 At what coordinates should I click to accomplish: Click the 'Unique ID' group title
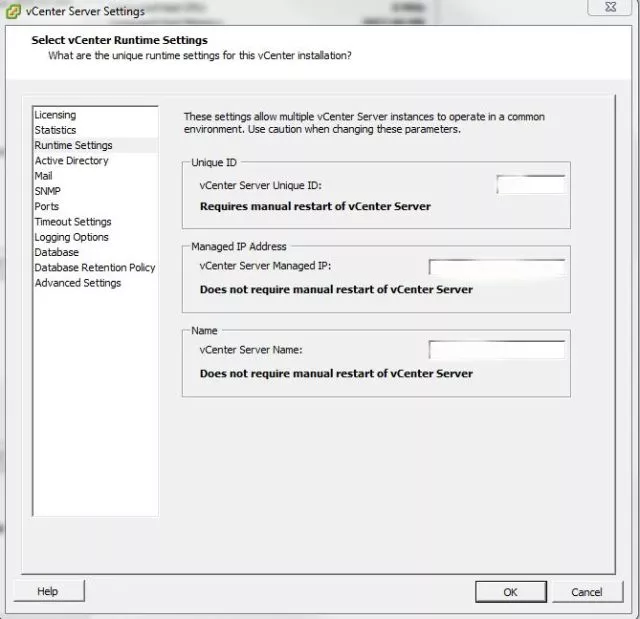coord(214,162)
